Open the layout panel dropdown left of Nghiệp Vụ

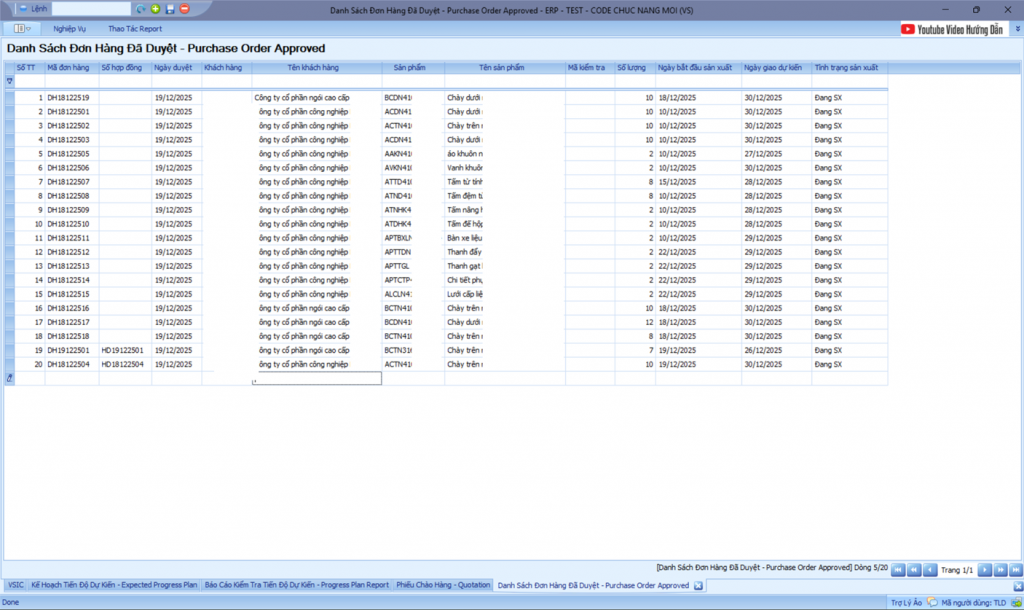click(x=23, y=29)
